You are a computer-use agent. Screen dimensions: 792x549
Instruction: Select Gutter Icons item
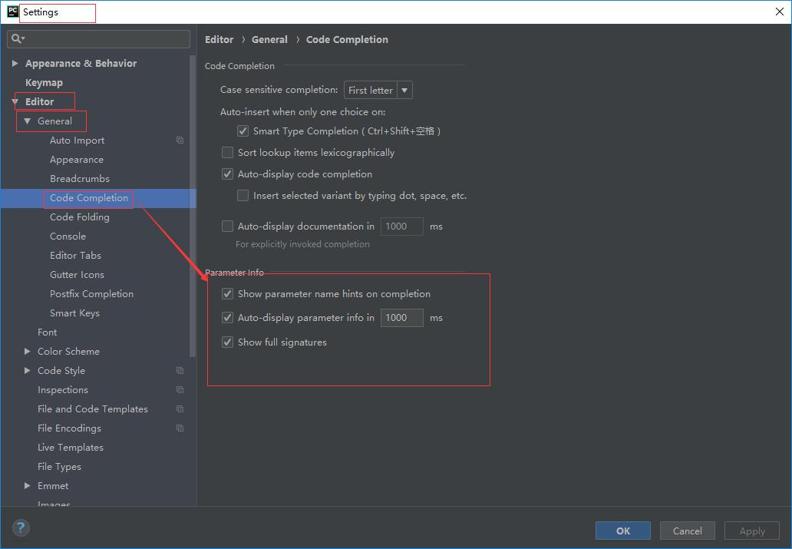(77, 275)
